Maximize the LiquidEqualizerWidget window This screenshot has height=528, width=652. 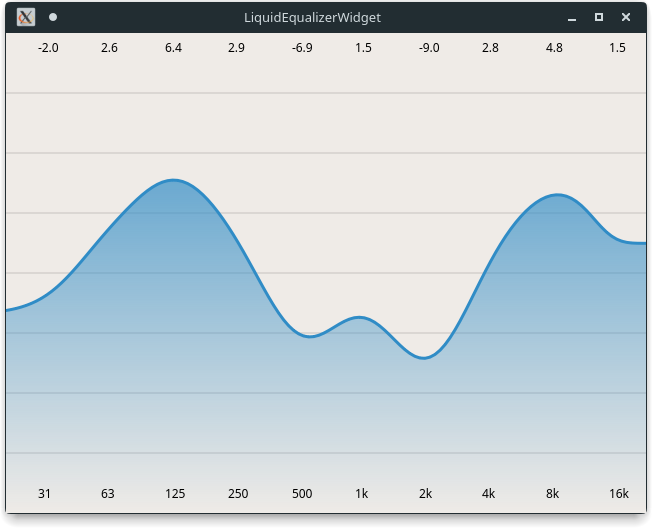click(599, 17)
